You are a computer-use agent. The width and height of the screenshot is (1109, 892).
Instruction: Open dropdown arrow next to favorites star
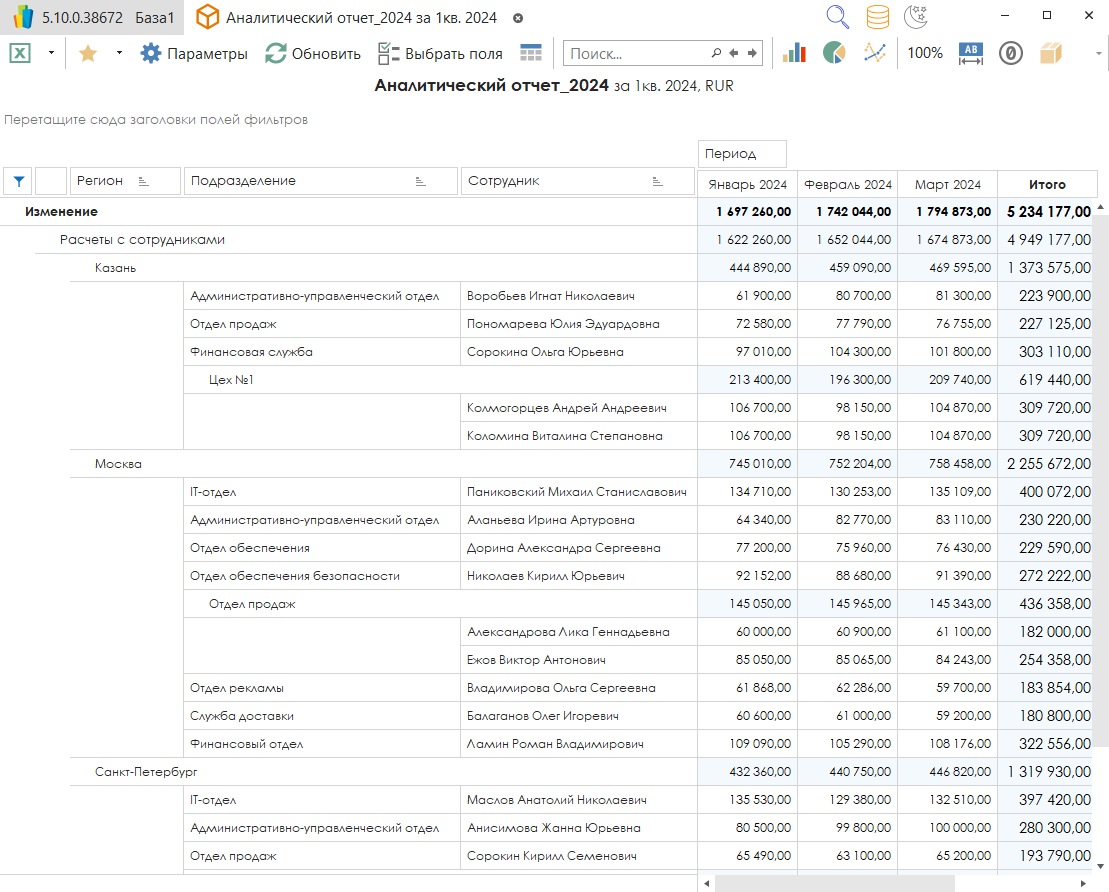[119, 54]
